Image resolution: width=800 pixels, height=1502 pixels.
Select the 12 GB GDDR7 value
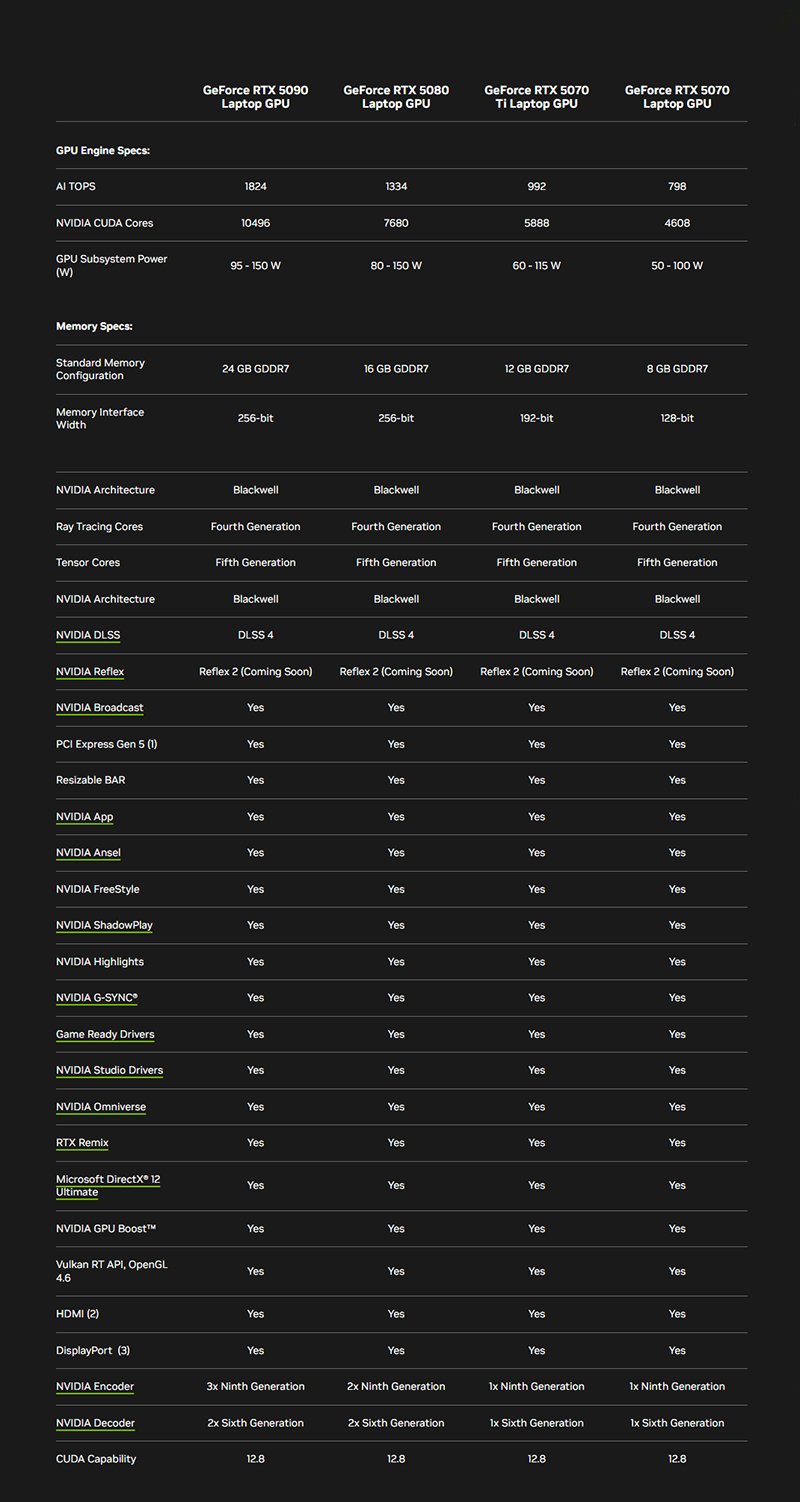[537, 369]
